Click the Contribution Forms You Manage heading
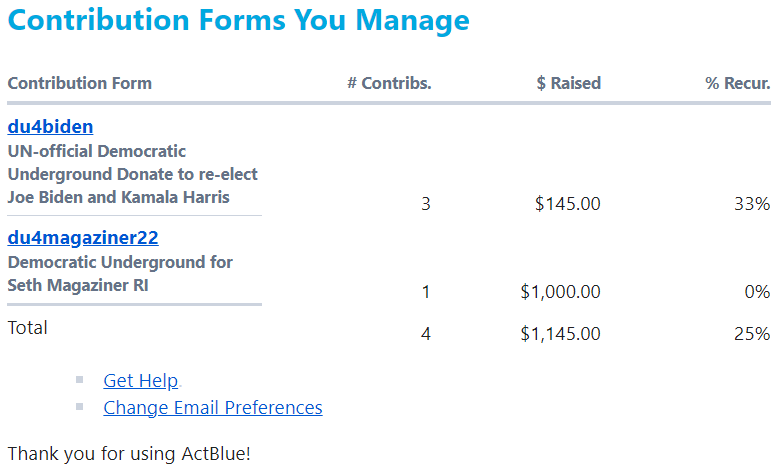The width and height of the screenshot is (773, 474). click(238, 20)
